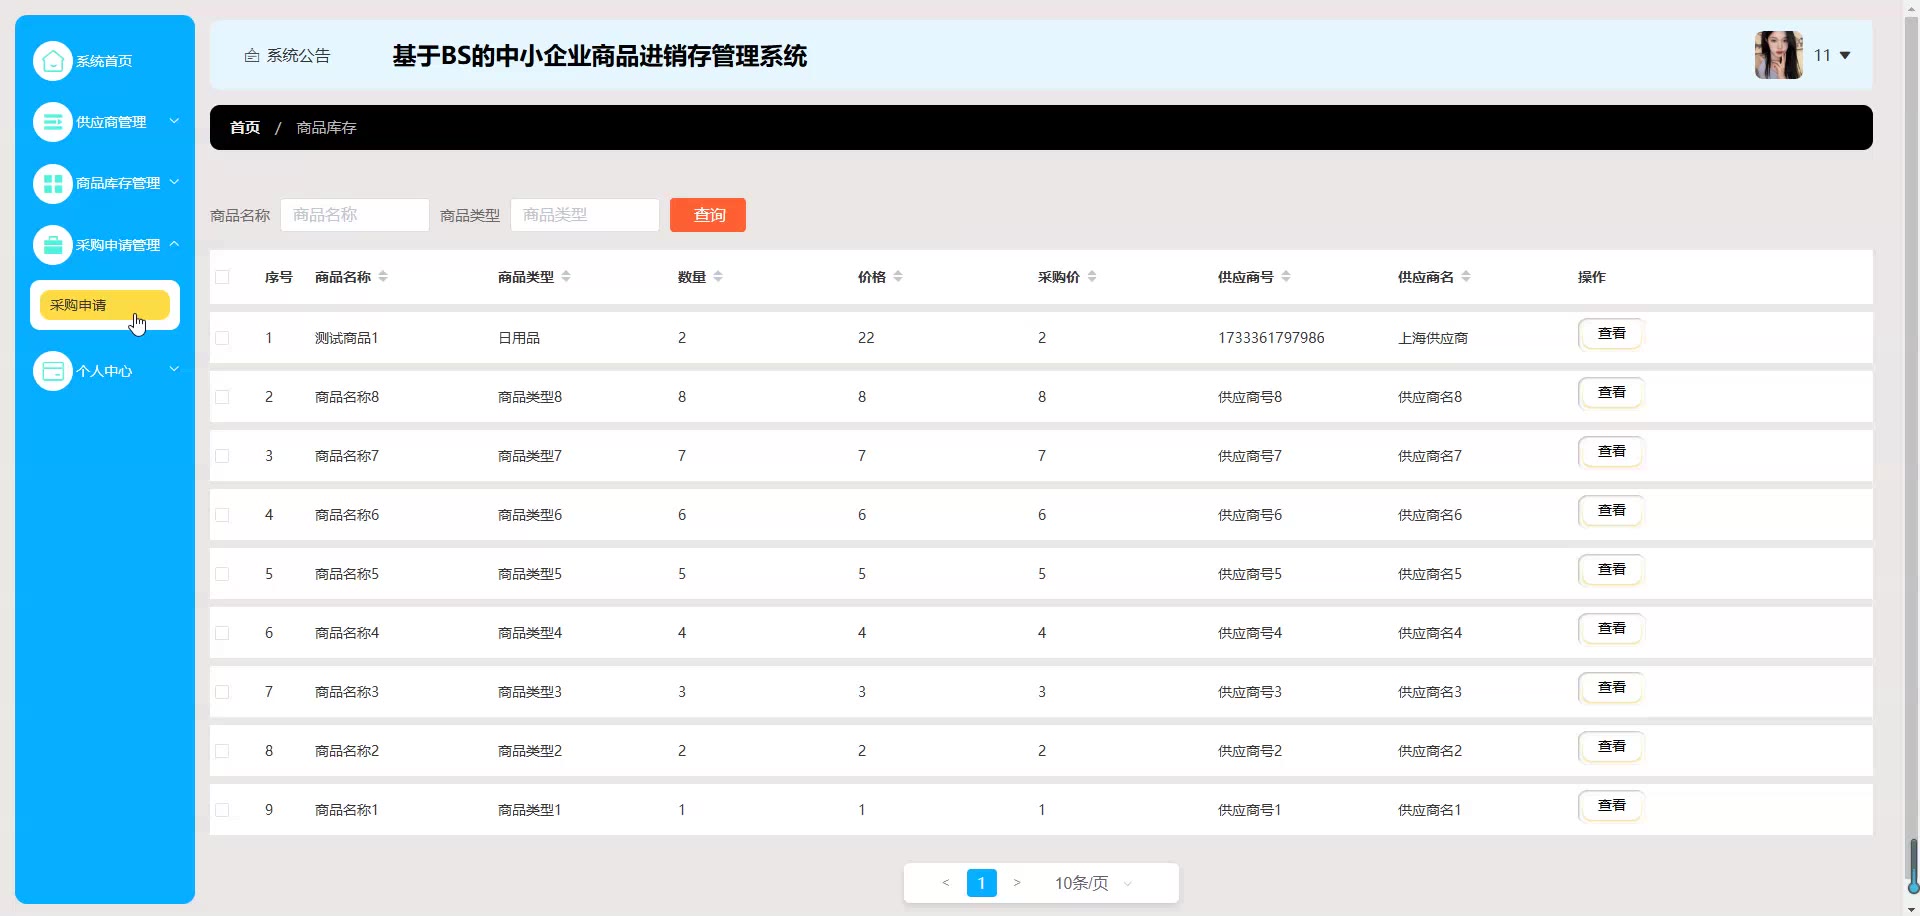Click the 采购申请管理 briefcase icon

(53, 245)
